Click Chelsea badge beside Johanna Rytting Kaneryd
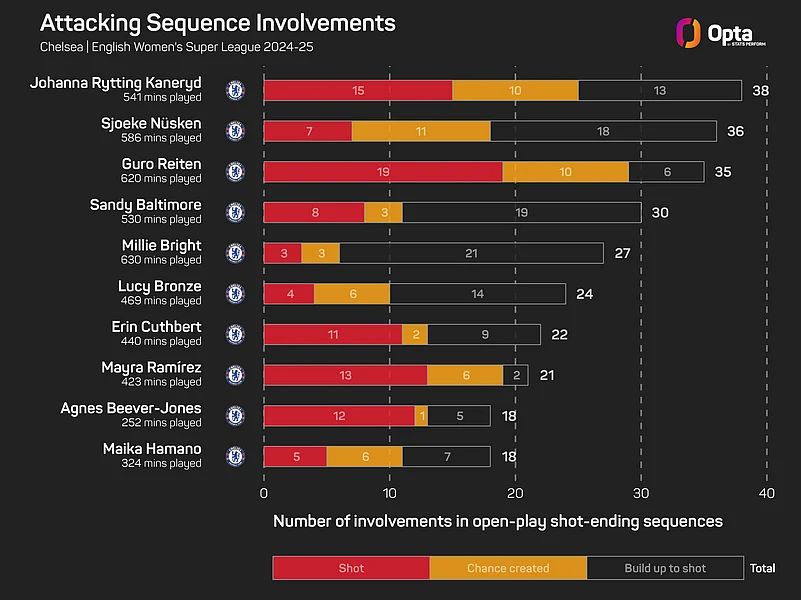Screen dimensions: 801x600 point(235,90)
